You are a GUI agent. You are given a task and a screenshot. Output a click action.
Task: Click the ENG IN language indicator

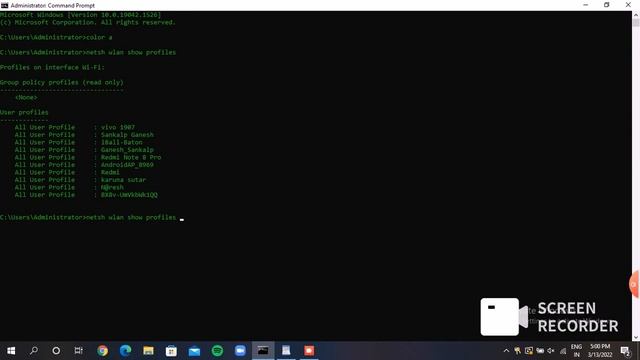click(576, 351)
